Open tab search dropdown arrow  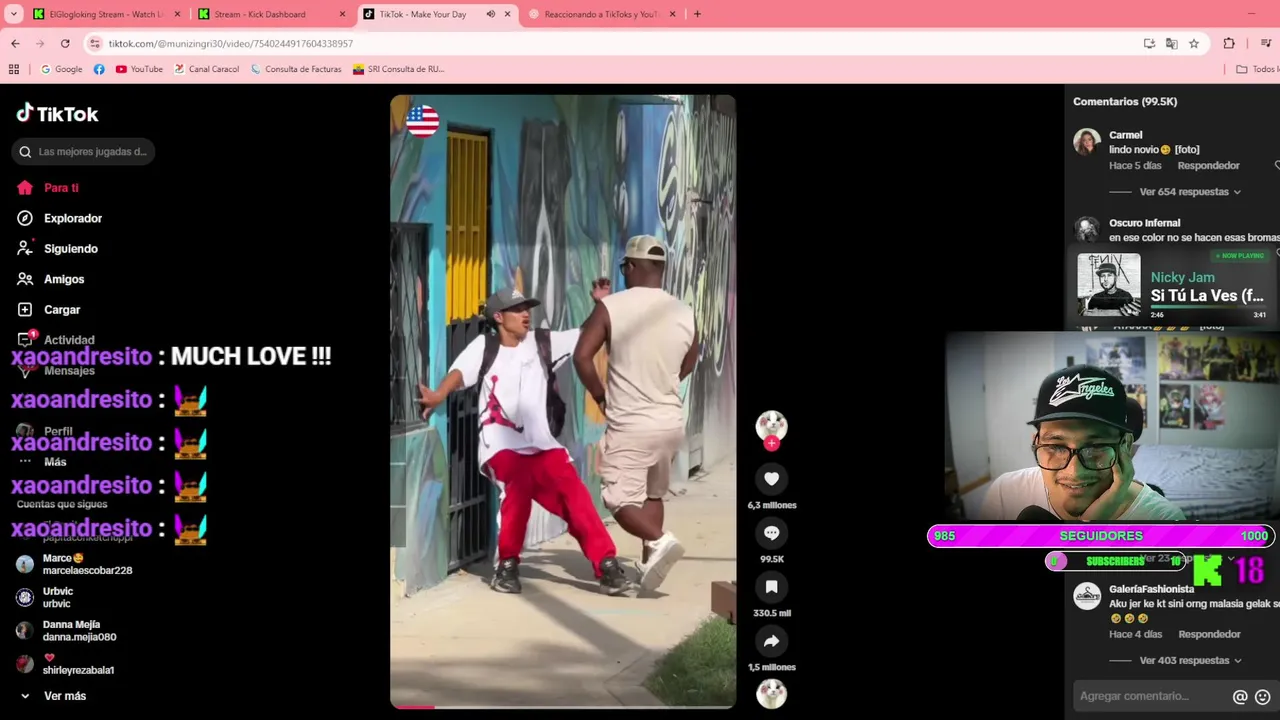tap(14, 14)
